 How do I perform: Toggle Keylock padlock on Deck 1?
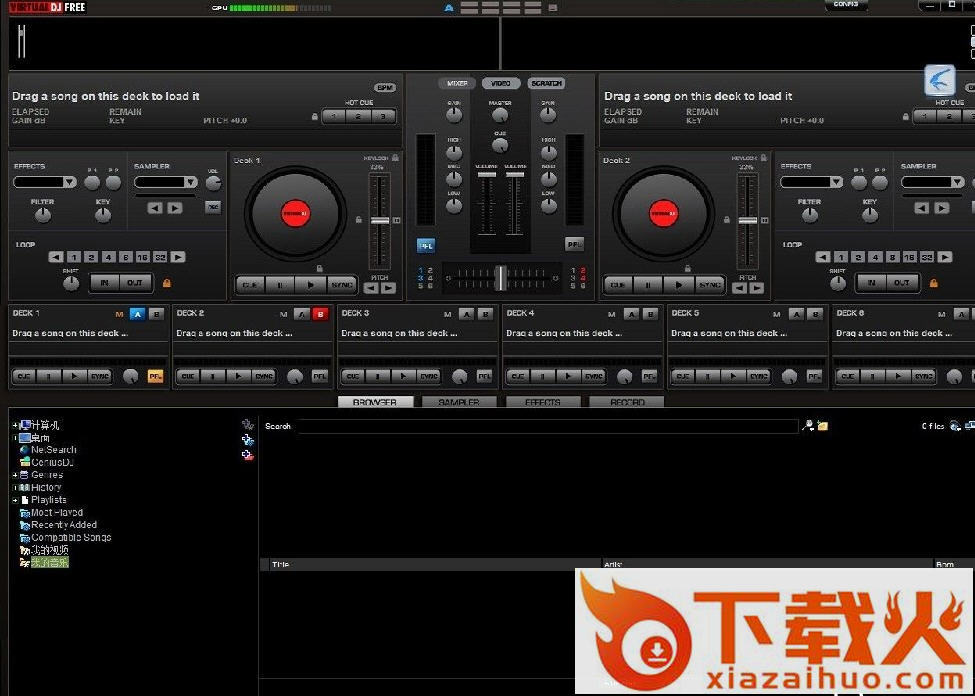[x=395, y=158]
